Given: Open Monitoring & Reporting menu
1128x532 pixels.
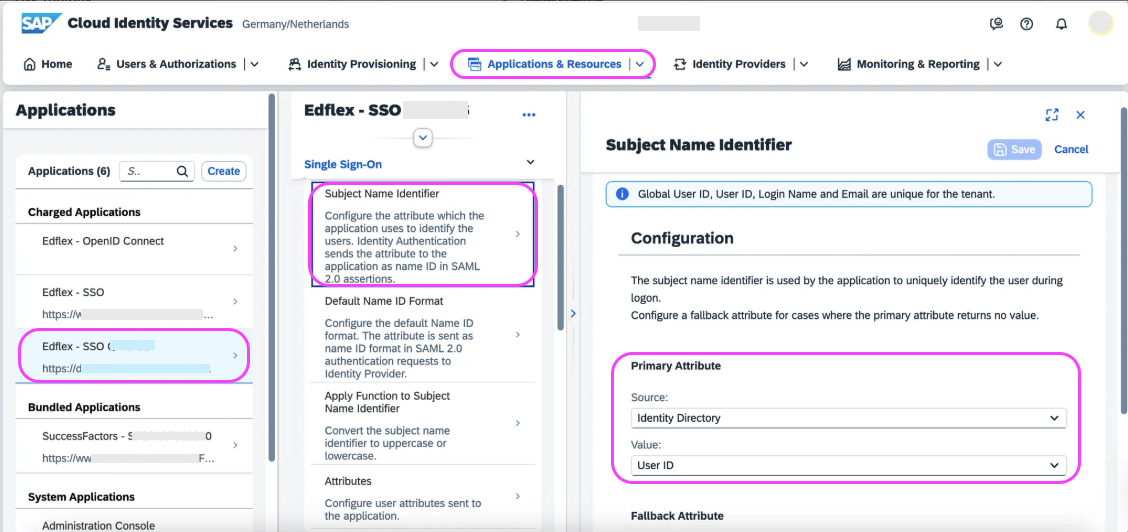Looking at the screenshot, I should click(908, 64).
